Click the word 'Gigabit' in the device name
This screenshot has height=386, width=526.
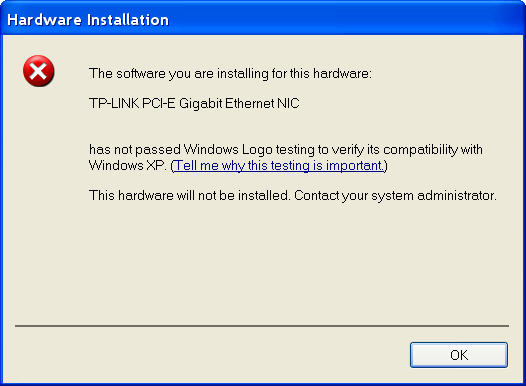tap(200, 103)
